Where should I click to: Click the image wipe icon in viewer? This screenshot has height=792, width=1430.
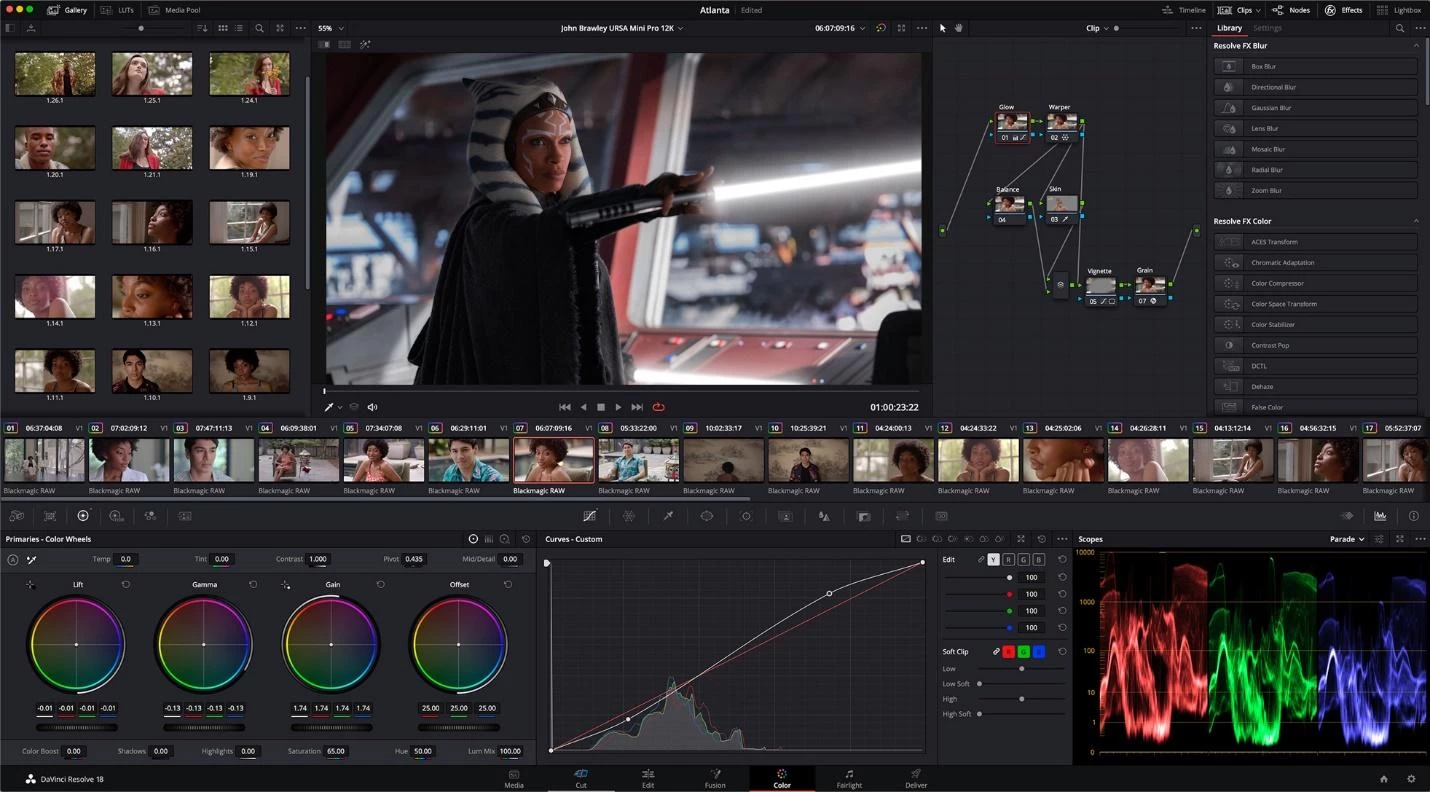[x=324, y=44]
